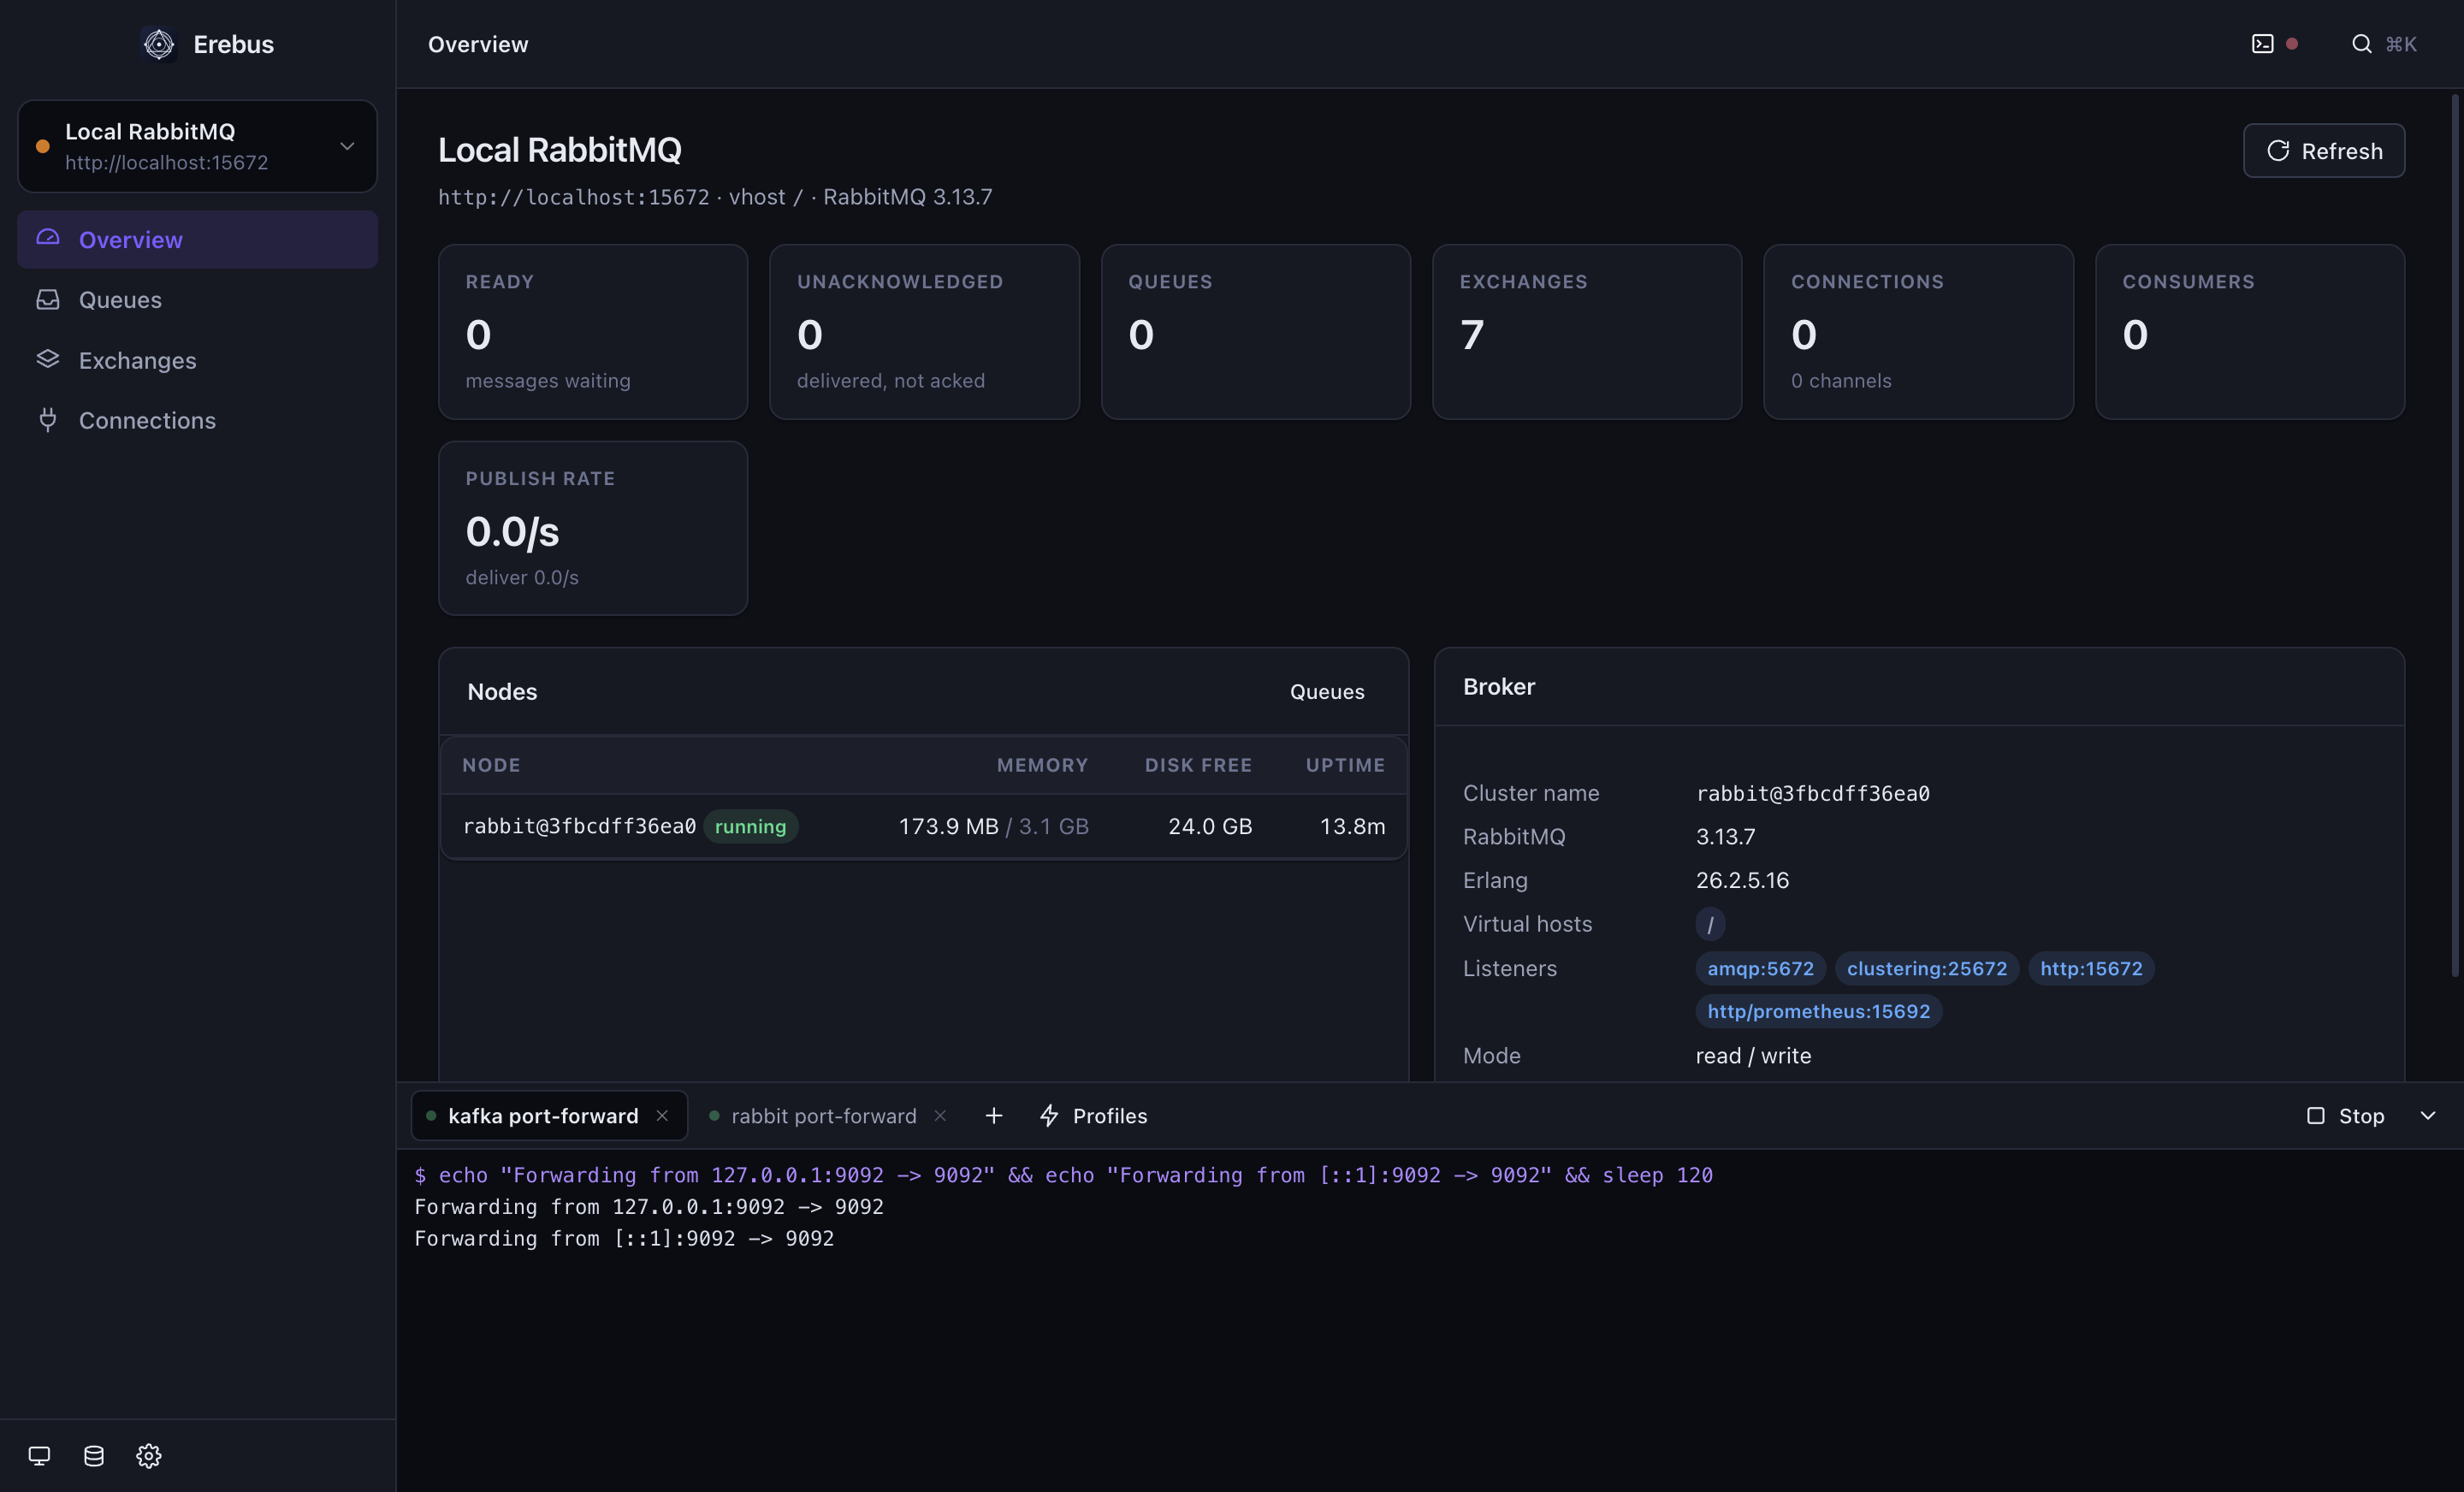2464x1492 pixels.
Task: Click the Exchanges layers icon in sidebar
Action: coord(48,359)
